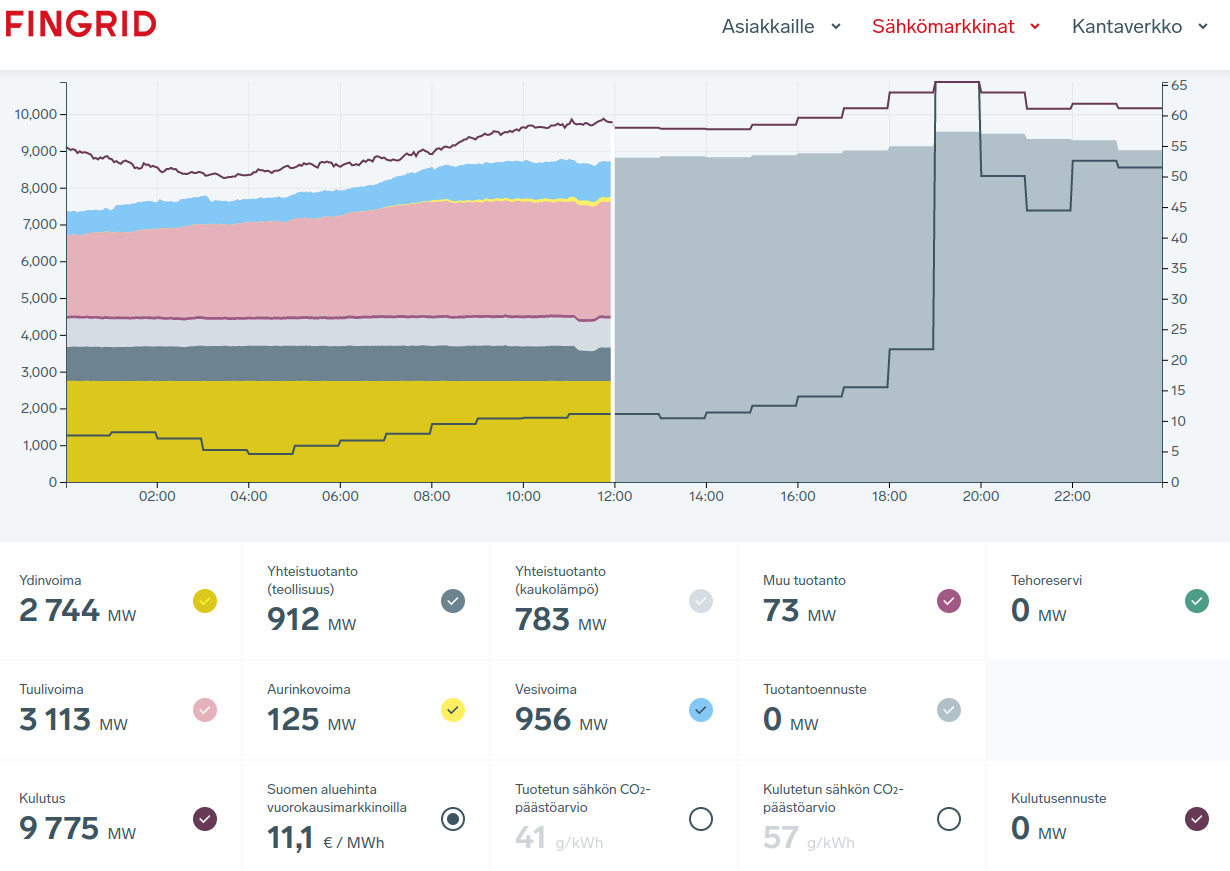Expand the Asiakkaille dropdown chevron

(x=836, y=27)
